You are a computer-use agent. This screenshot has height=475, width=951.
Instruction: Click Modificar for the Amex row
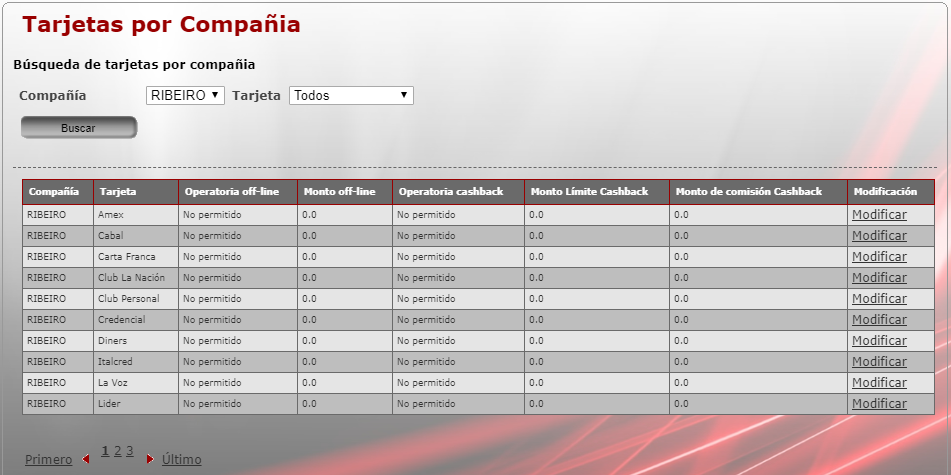879,215
